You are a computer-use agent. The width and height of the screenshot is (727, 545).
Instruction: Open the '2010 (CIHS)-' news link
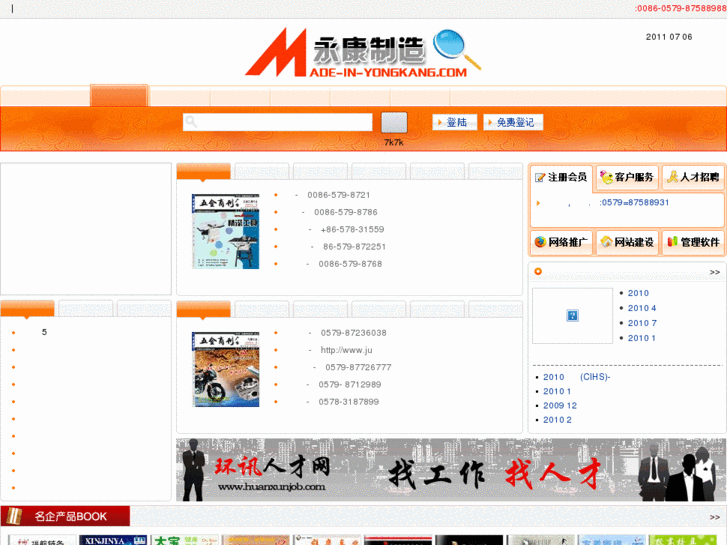coord(577,377)
